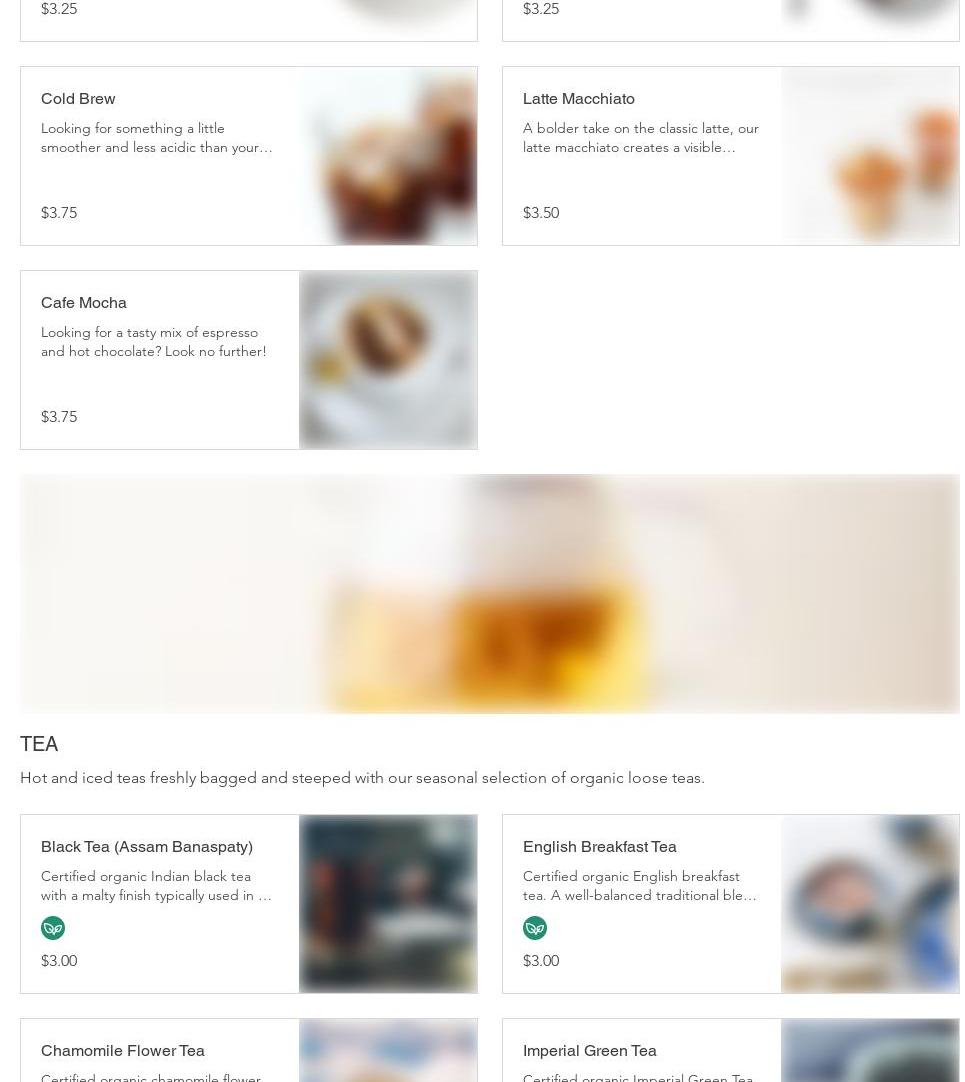The image size is (965, 1082).
Task: Open the Latte Macchiato item title
Action: tap(578, 99)
